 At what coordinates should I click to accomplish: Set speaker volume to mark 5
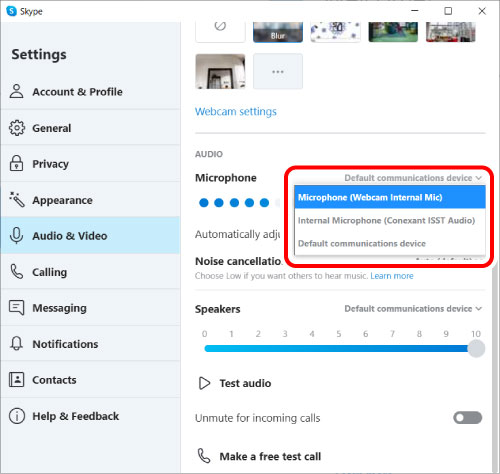click(339, 349)
